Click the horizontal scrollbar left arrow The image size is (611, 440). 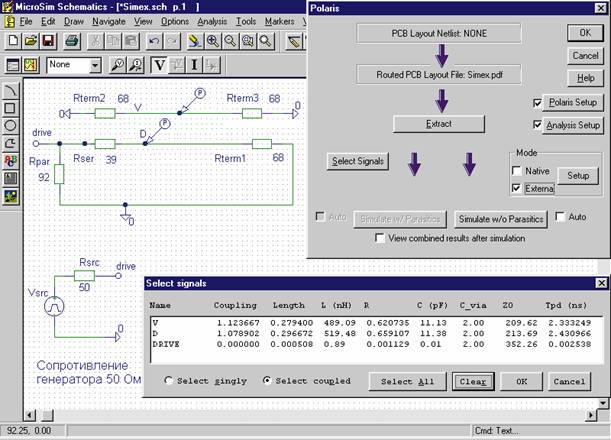tap(30, 415)
